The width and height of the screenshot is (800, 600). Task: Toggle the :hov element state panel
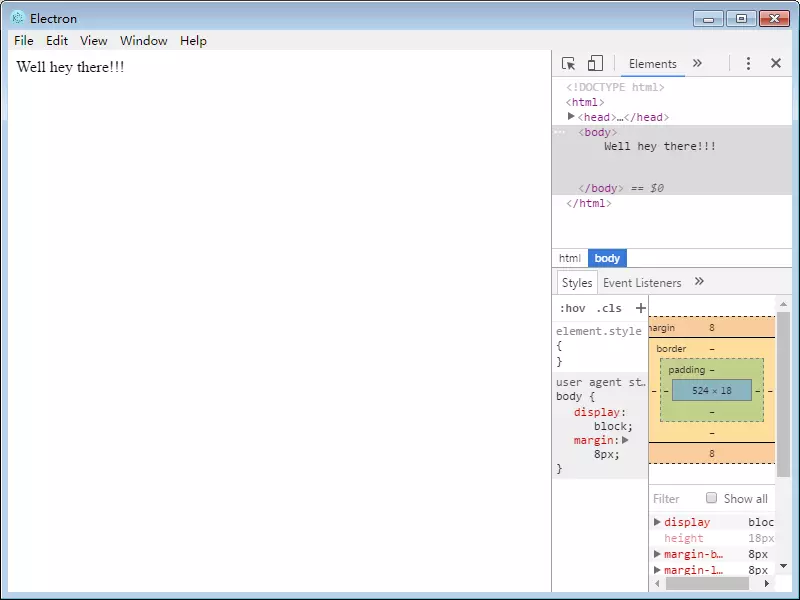coord(572,308)
